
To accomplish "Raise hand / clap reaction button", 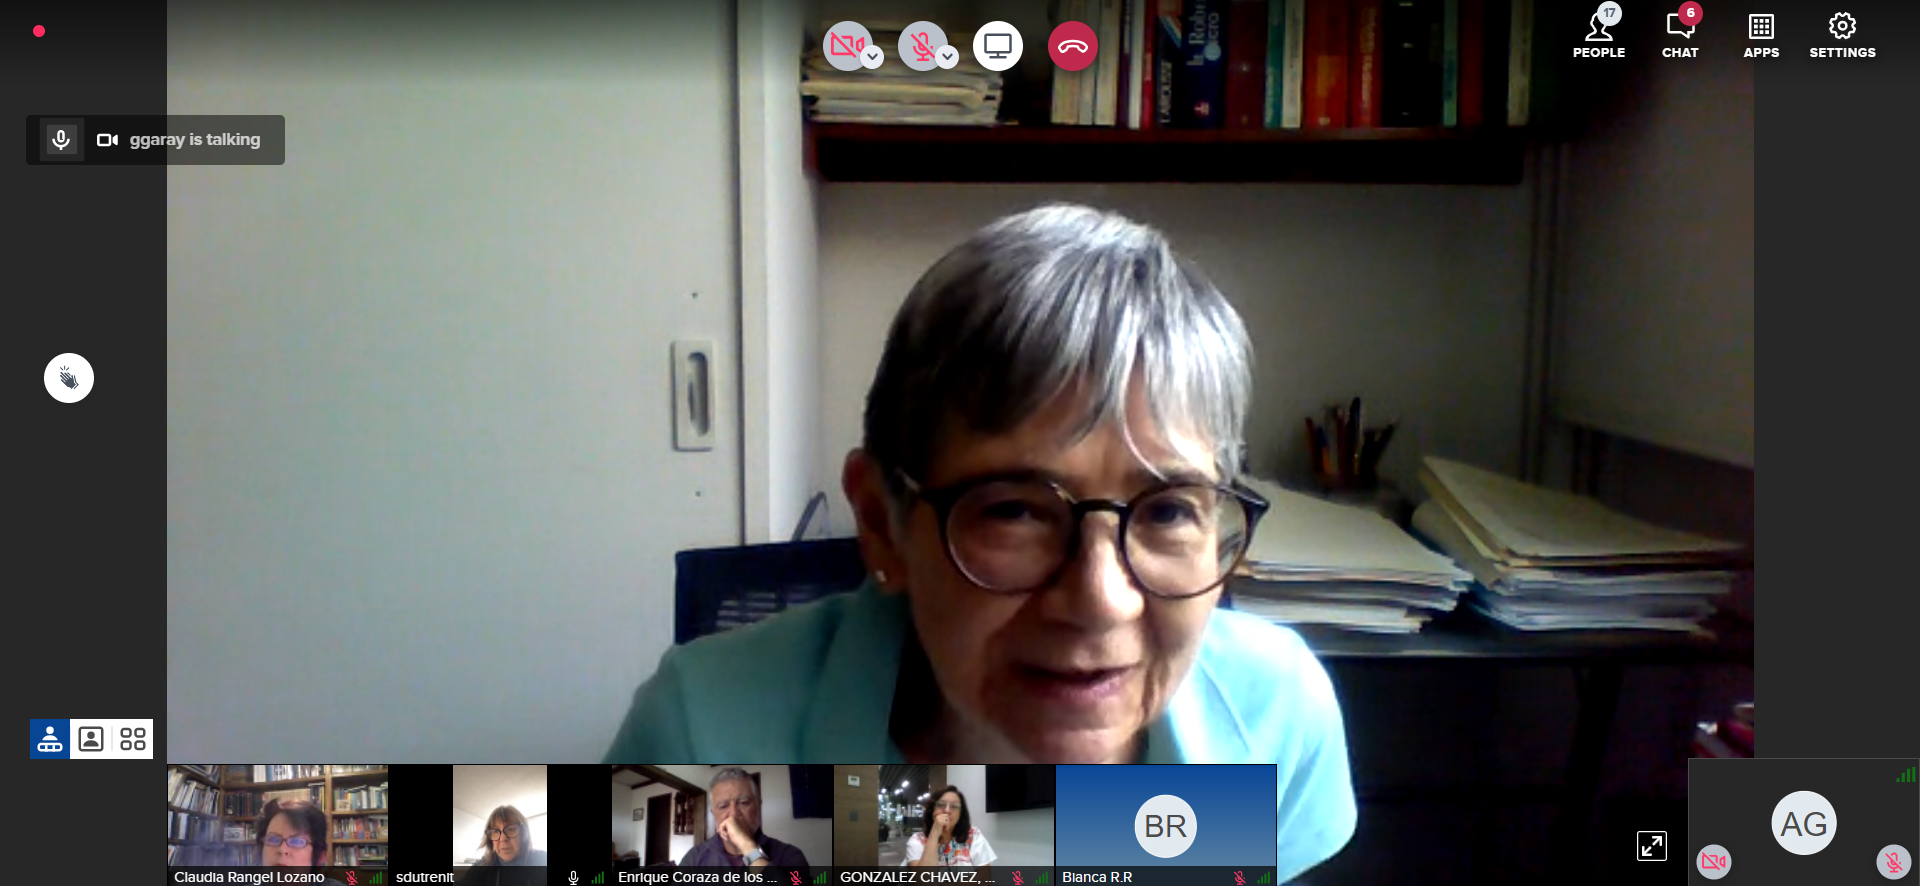I will (69, 378).
